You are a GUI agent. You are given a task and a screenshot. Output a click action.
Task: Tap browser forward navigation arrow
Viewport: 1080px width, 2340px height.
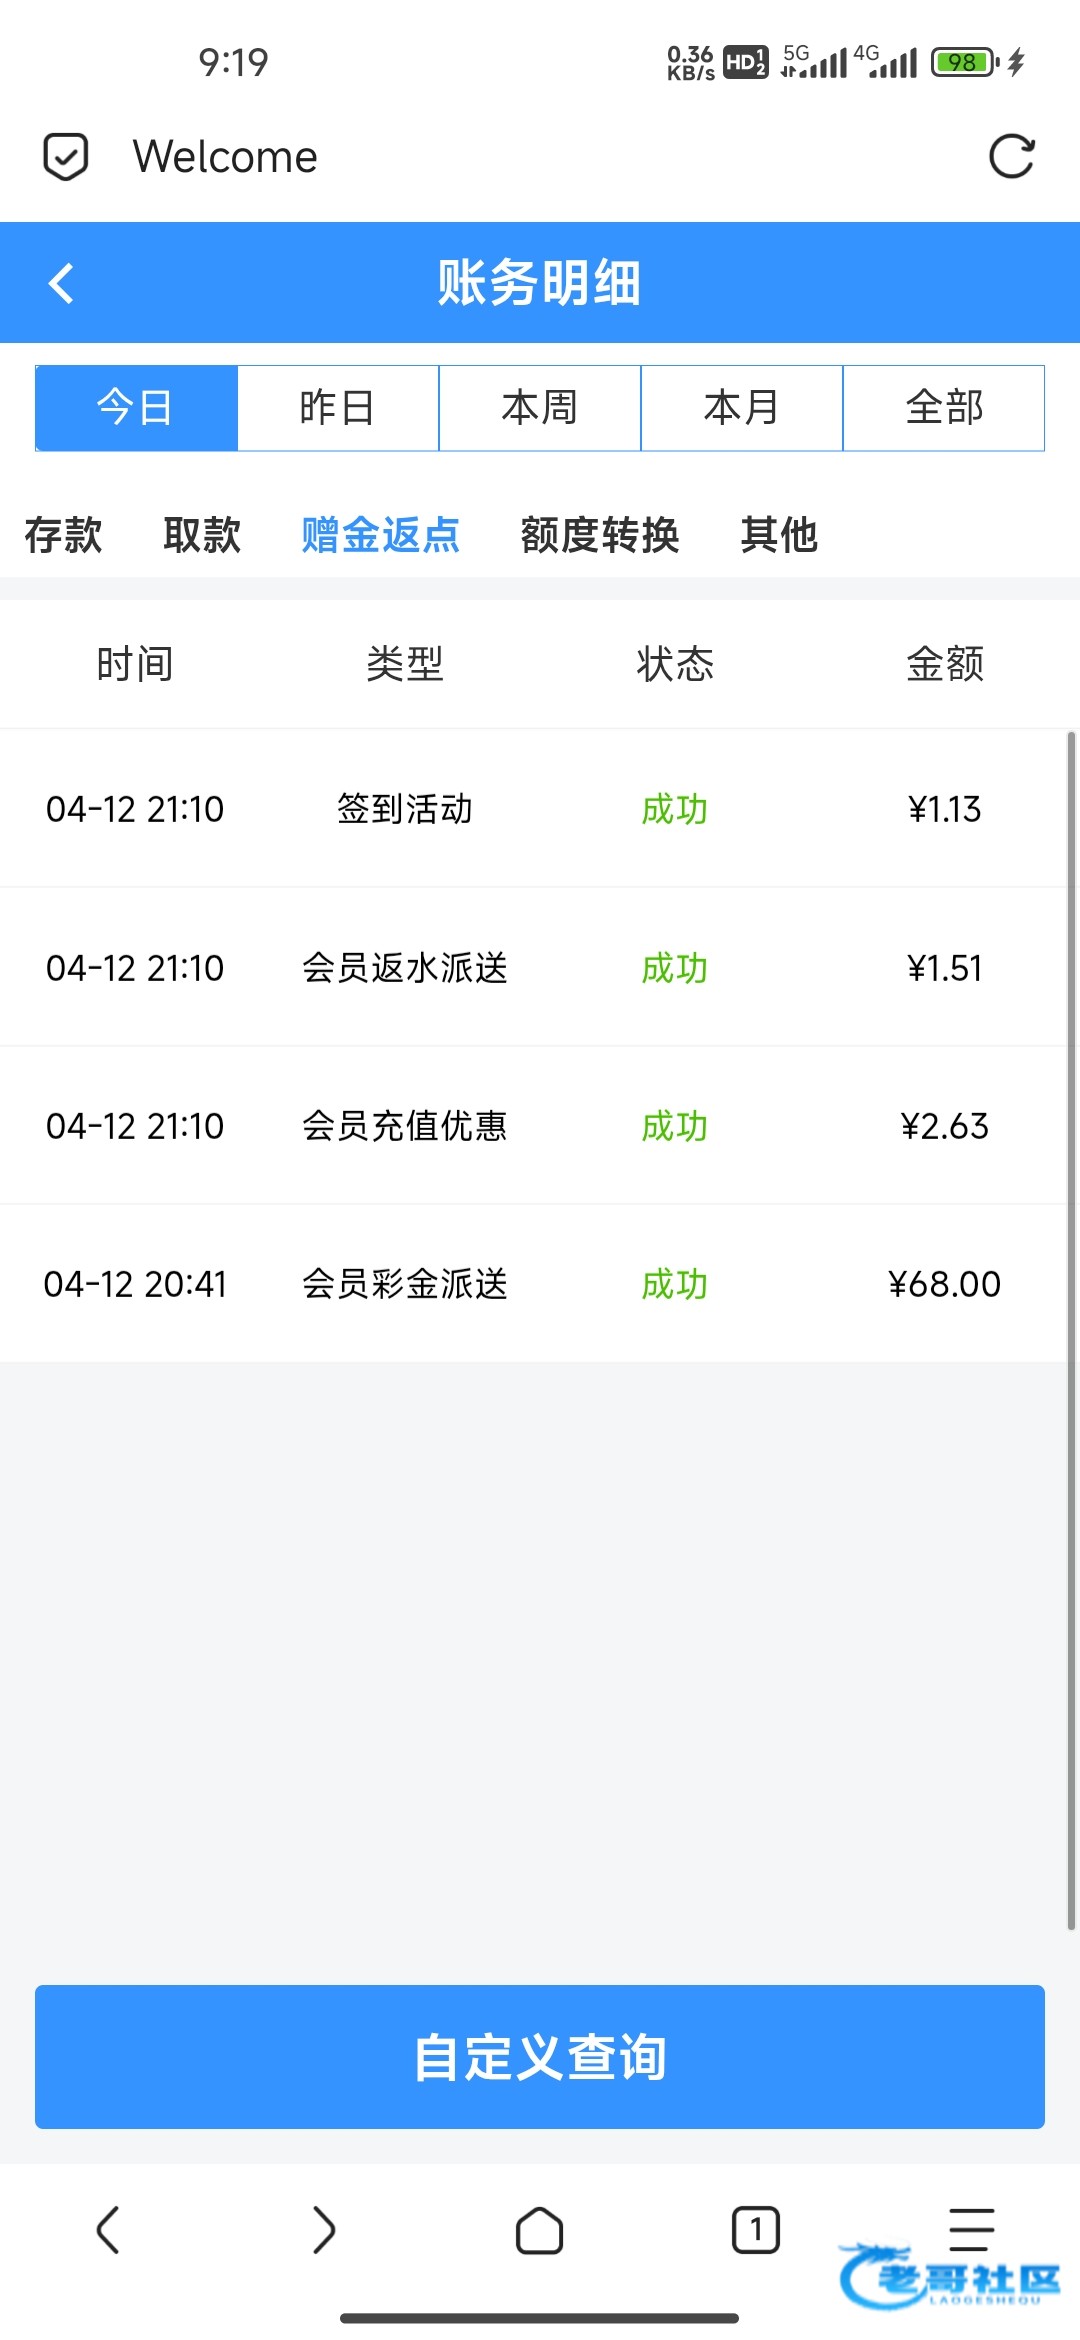(x=324, y=2230)
